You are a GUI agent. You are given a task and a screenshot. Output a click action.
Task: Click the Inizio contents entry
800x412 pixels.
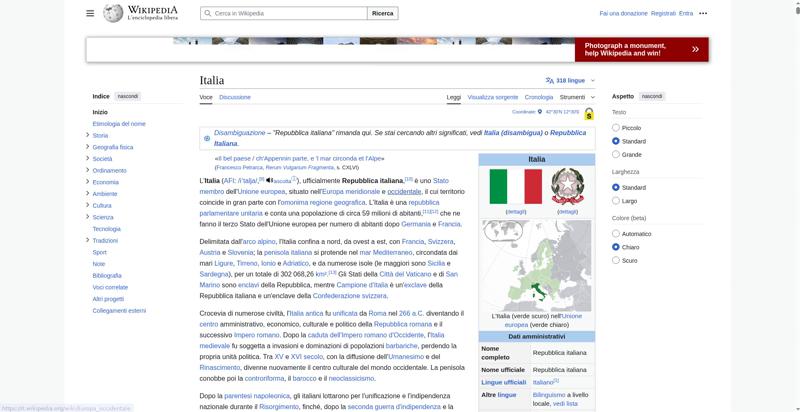100,112
